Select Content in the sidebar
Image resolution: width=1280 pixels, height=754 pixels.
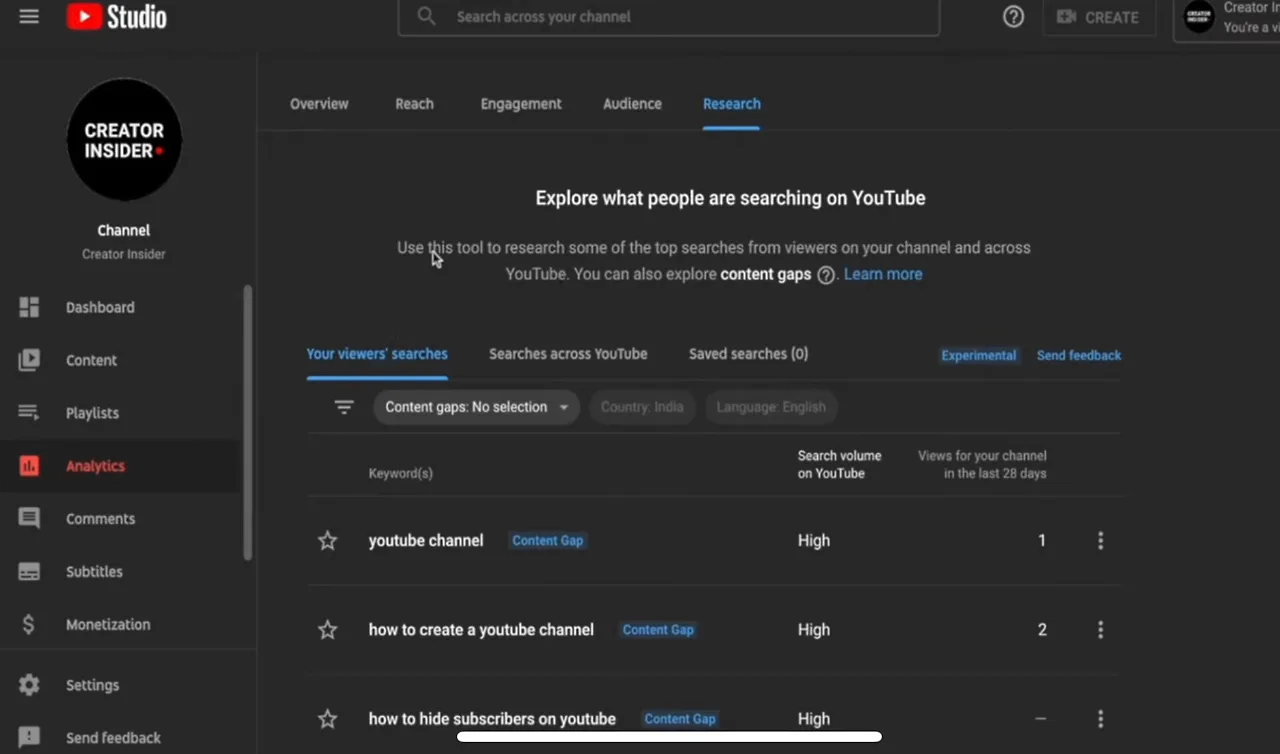click(91, 360)
